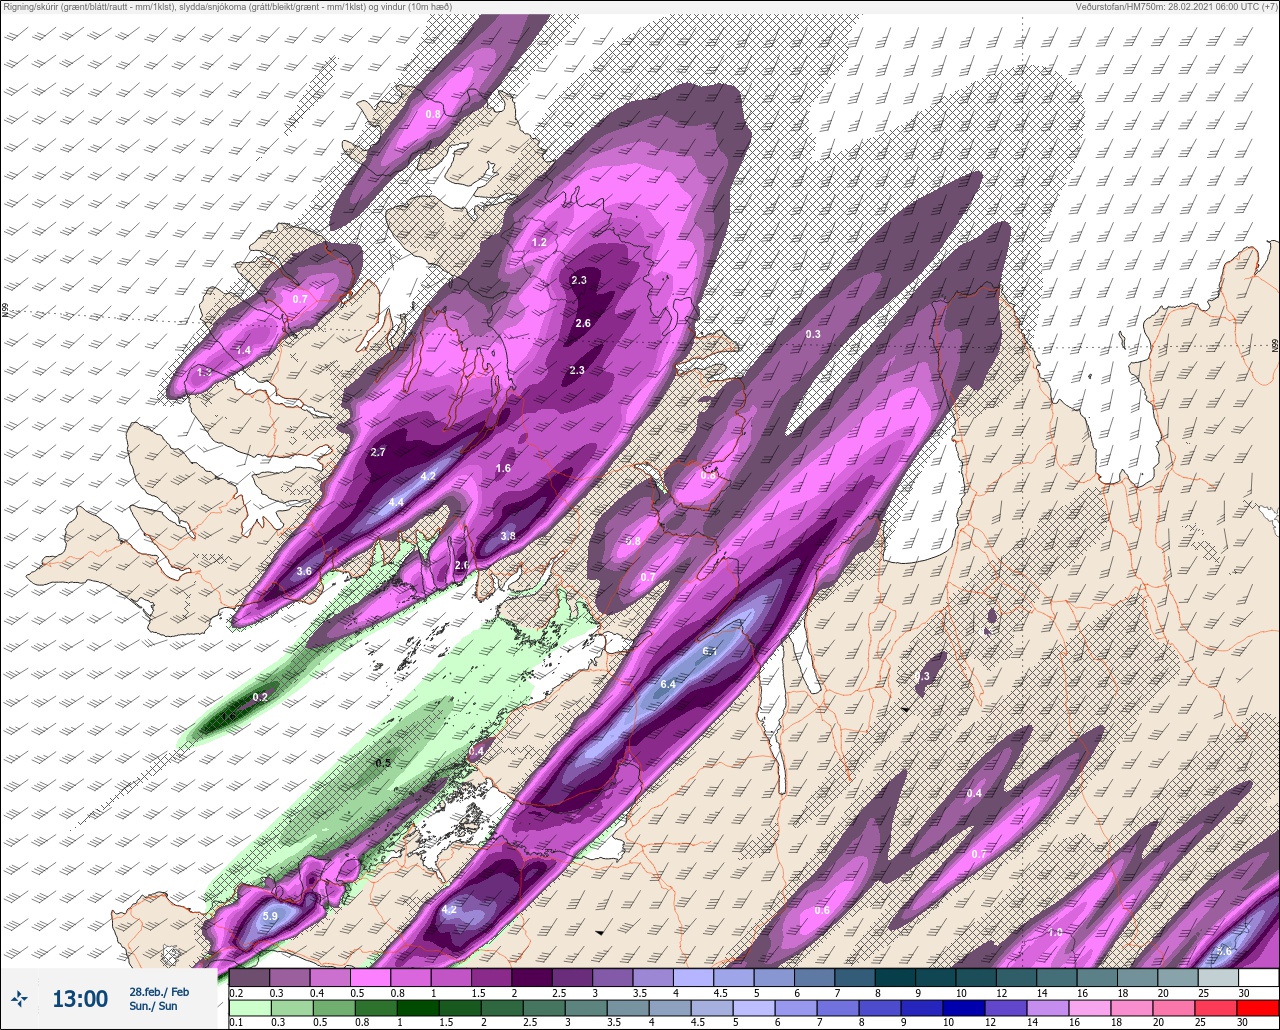Click the 1.6 precipitation value on the map
This screenshot has height=1030, width=1280.
pos(503,468)
